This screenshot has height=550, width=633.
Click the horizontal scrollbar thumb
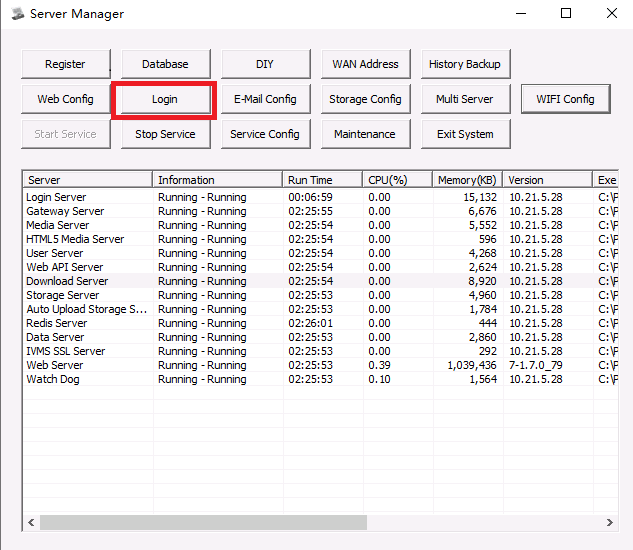pyautogui.click(x=203, y=523)
